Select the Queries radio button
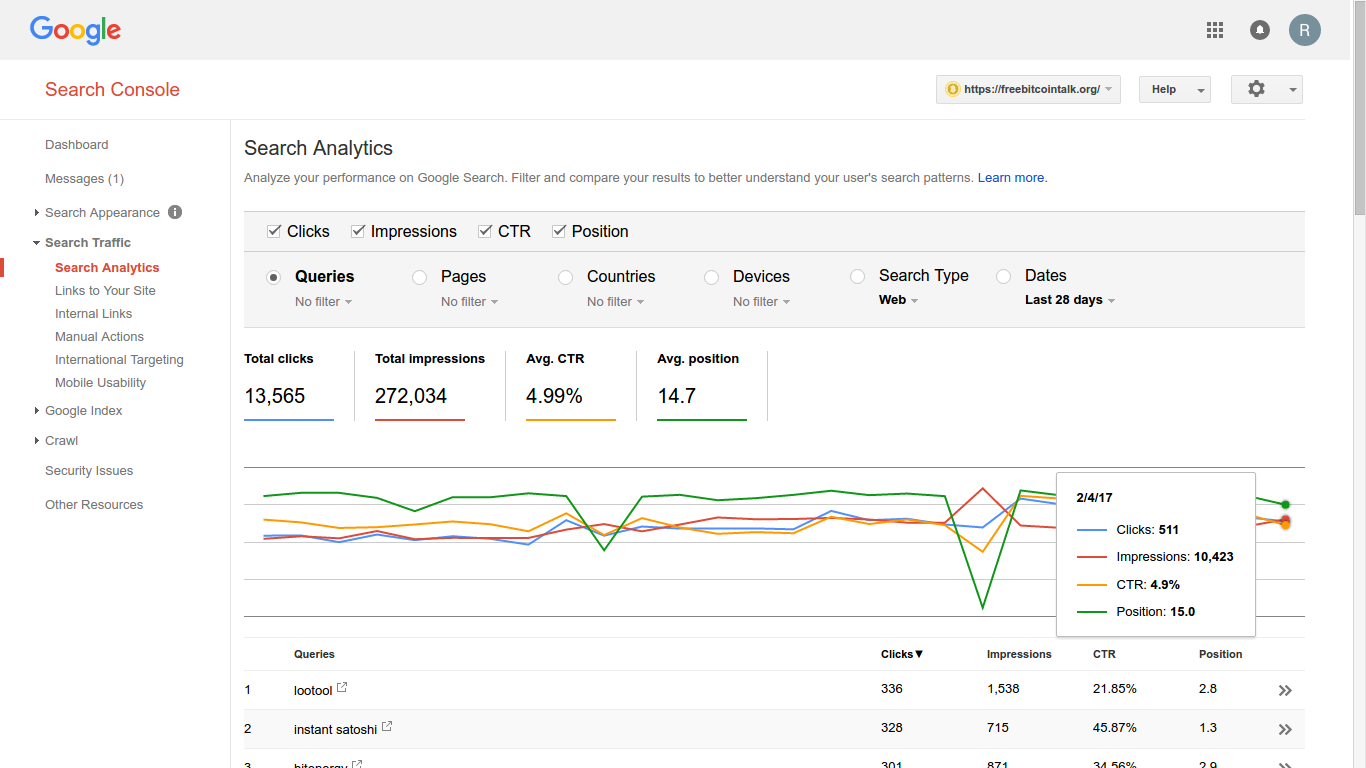 [x=273, y=277]
